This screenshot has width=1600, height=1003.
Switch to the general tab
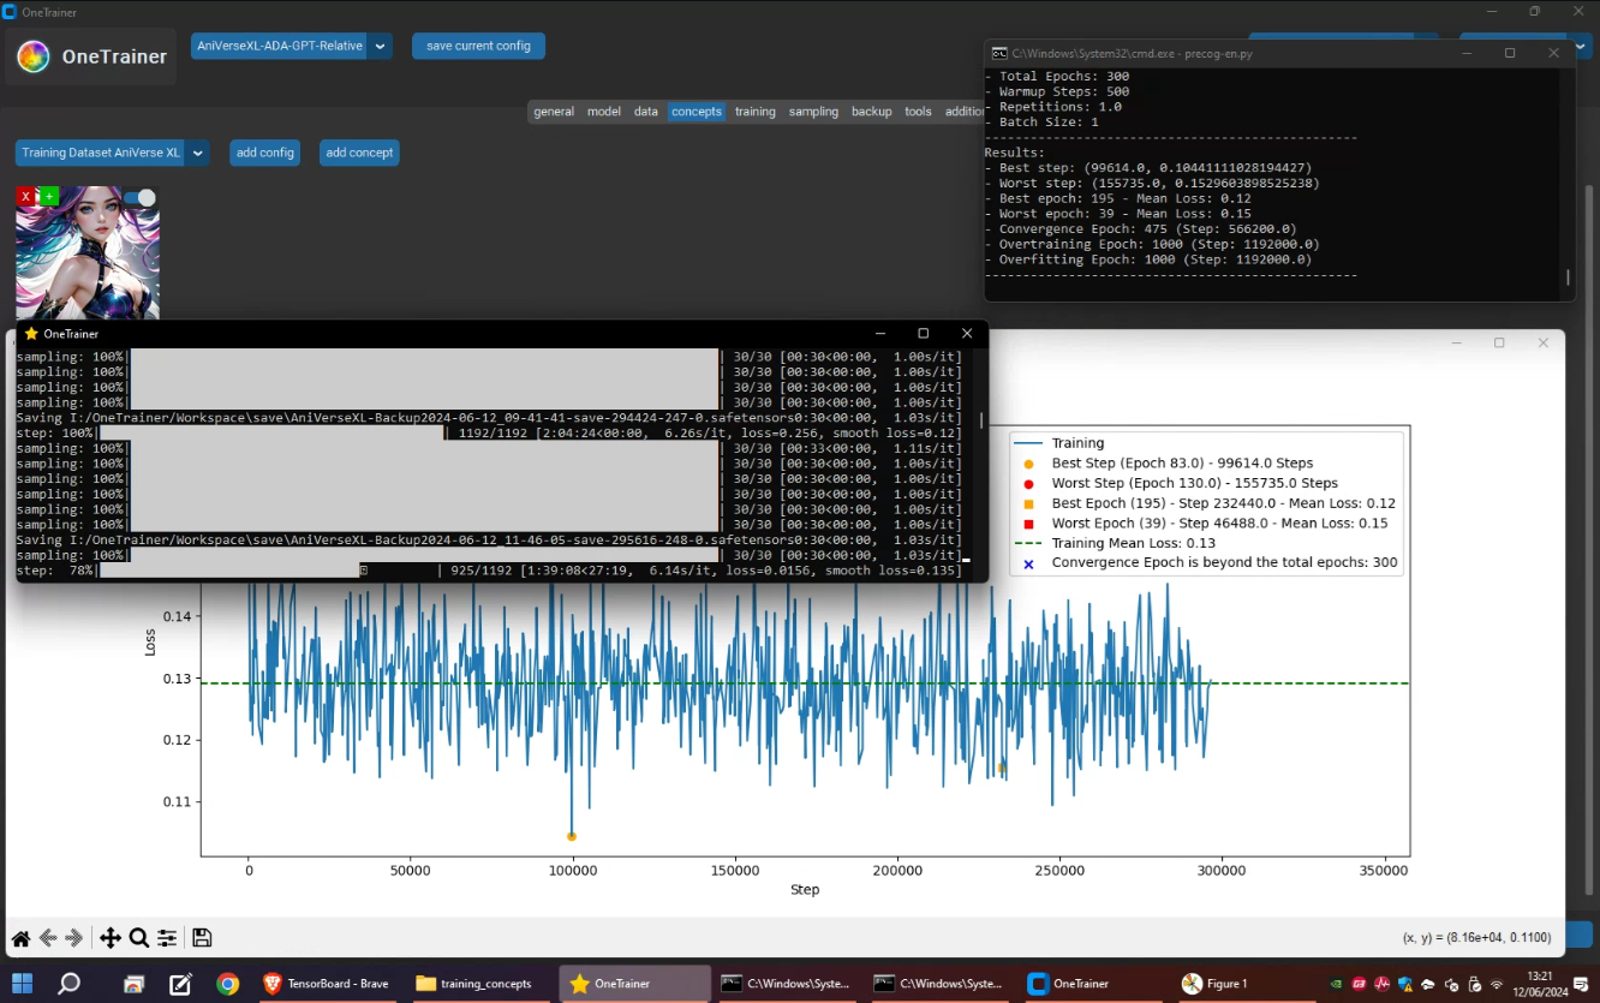(x=553, y=112)
